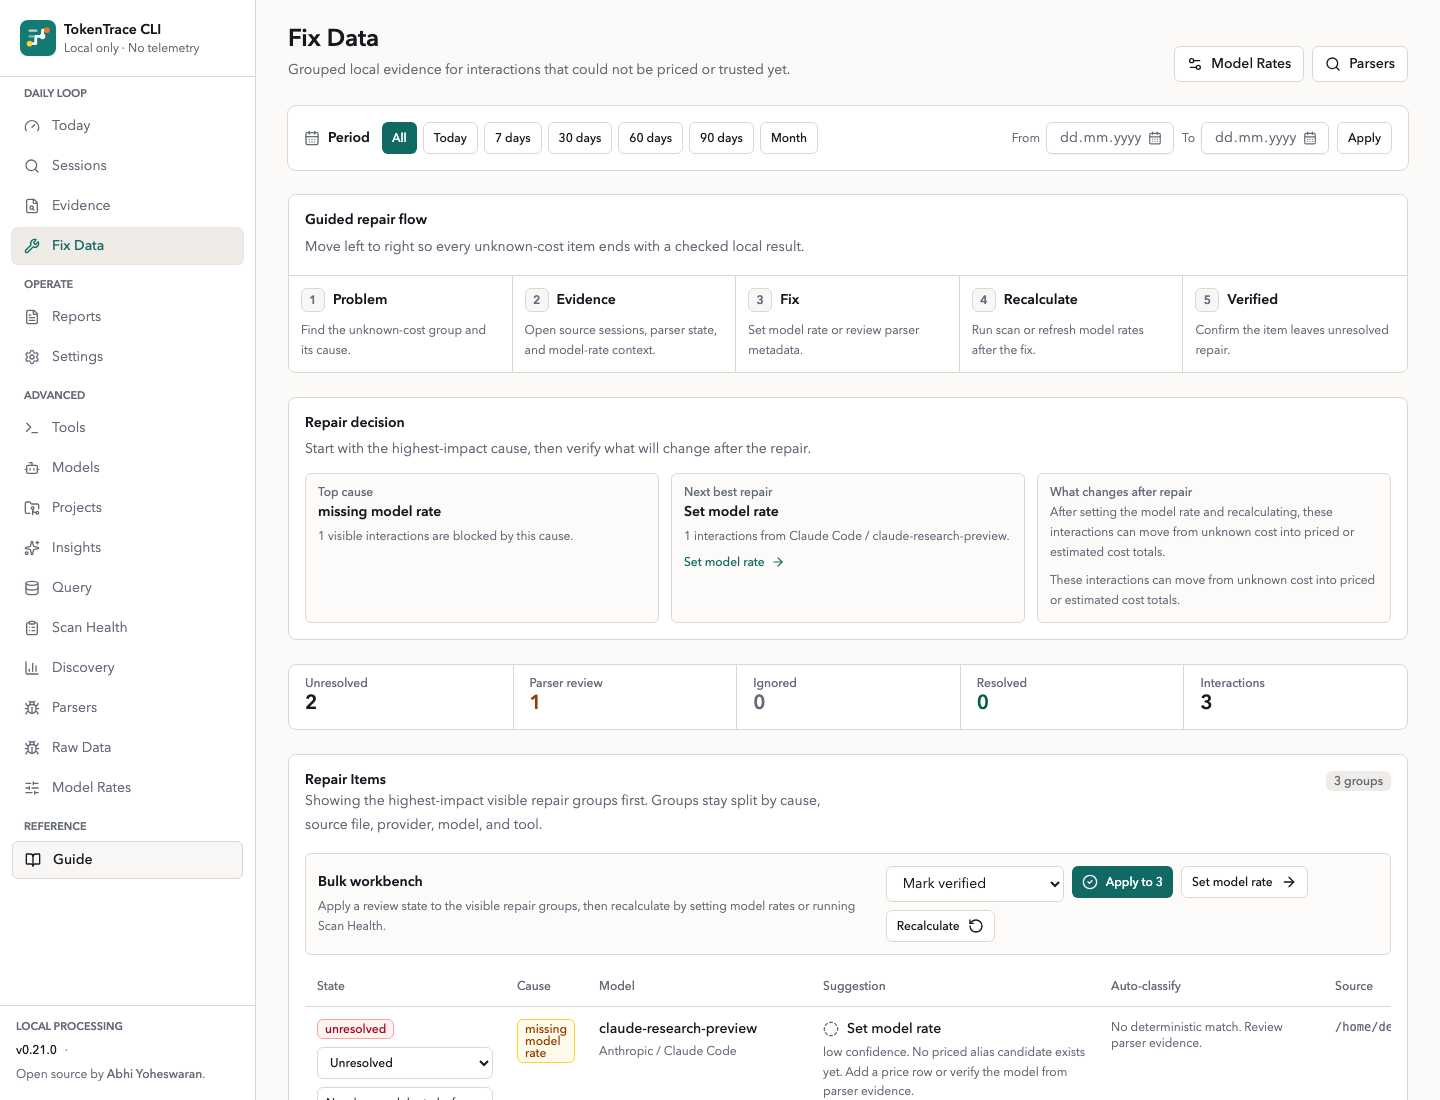Click the Apply to 3 button
This screenshot has width=1440, height=1100.
tap(1122, 882)
